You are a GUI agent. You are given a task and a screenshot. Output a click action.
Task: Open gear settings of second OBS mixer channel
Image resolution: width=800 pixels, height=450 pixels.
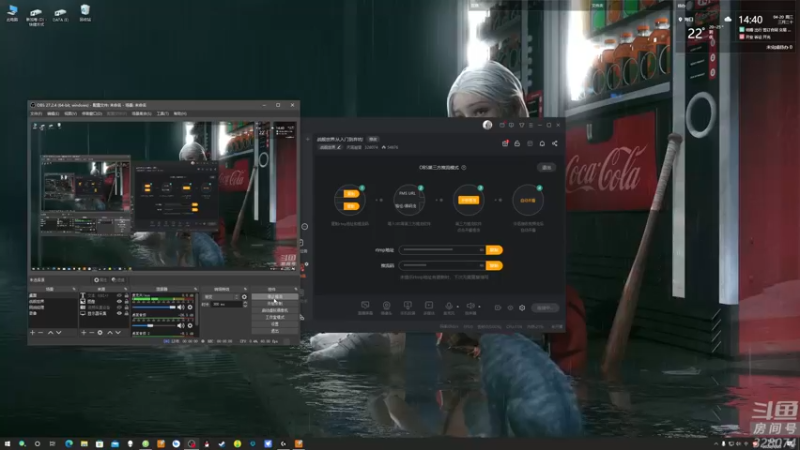[x=190, y=326]
